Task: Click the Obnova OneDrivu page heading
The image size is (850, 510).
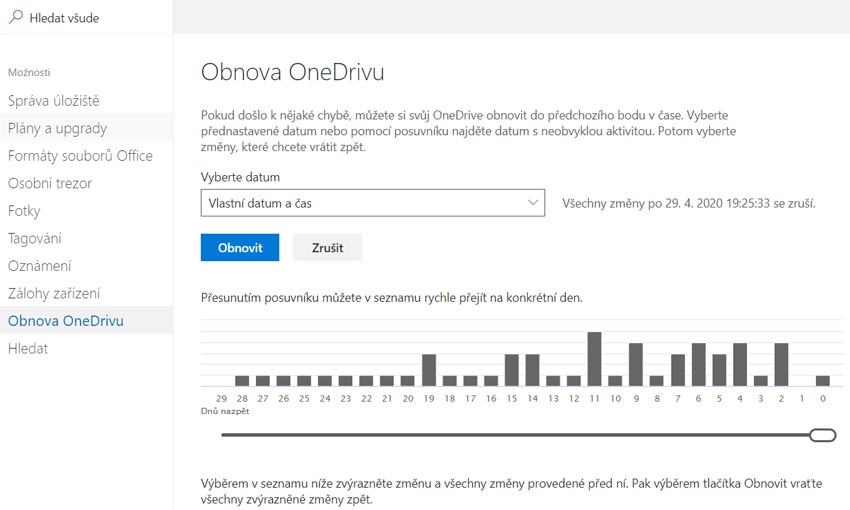Action: [293, 72]
